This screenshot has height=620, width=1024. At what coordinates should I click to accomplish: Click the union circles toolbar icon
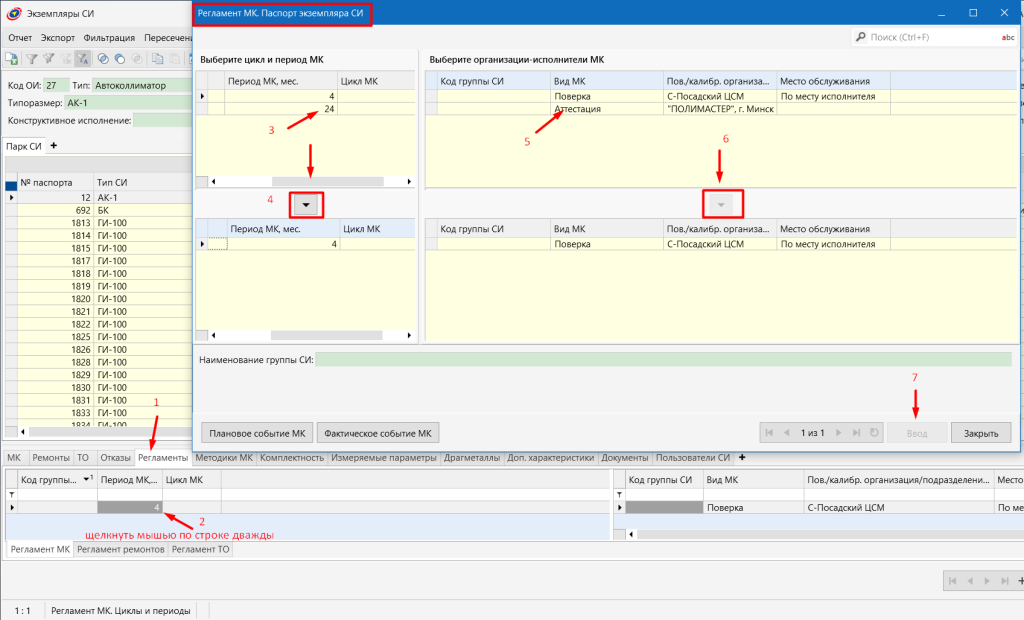(120, 59)
